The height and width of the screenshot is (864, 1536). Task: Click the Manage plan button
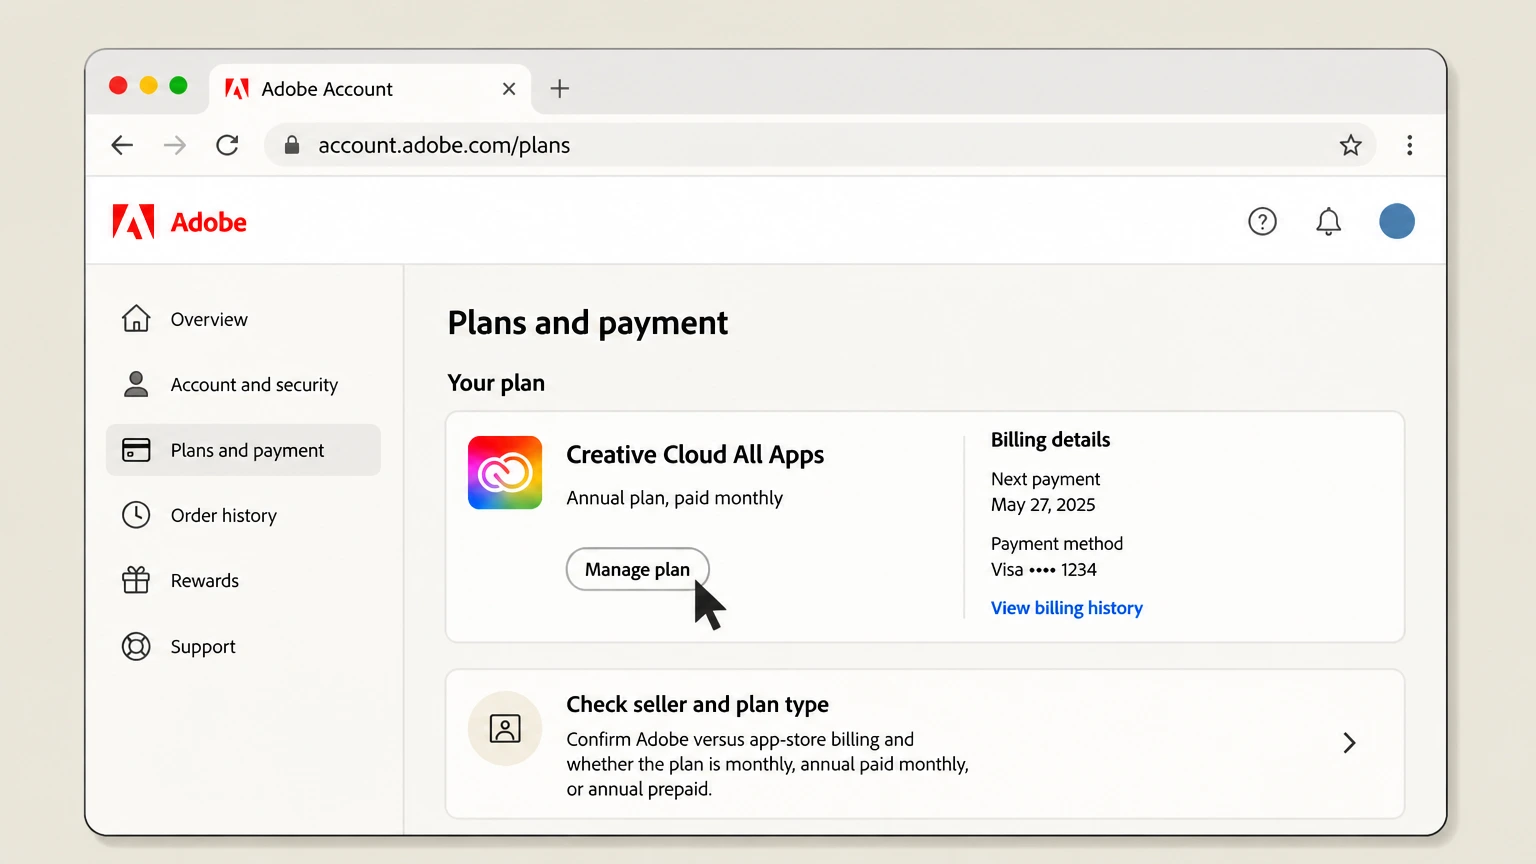click(638, 569)
